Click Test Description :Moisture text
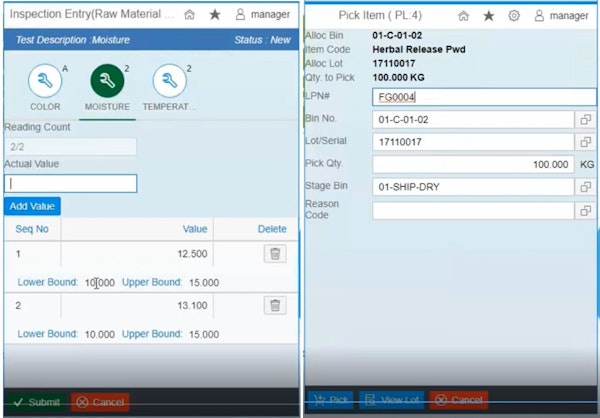Screen dimensions: 600x418 coord(73,40)
